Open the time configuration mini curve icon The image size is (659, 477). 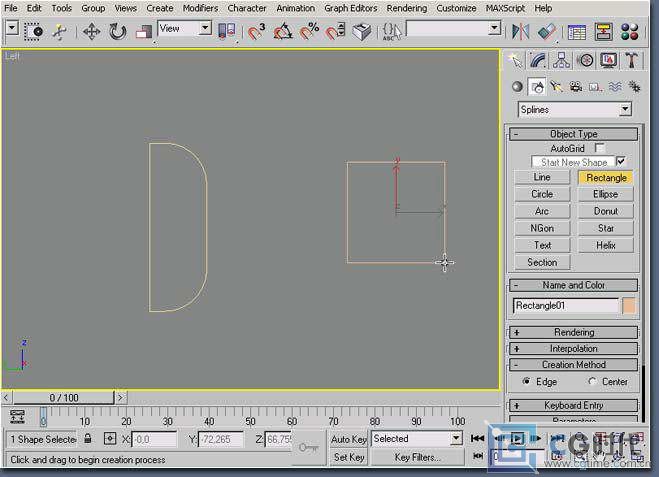click(x=17, y=416)
